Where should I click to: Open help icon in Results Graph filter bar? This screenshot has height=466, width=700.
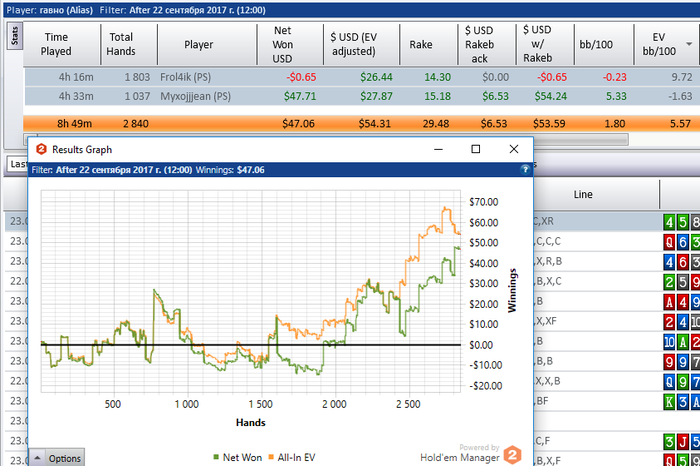pos(525,169)
